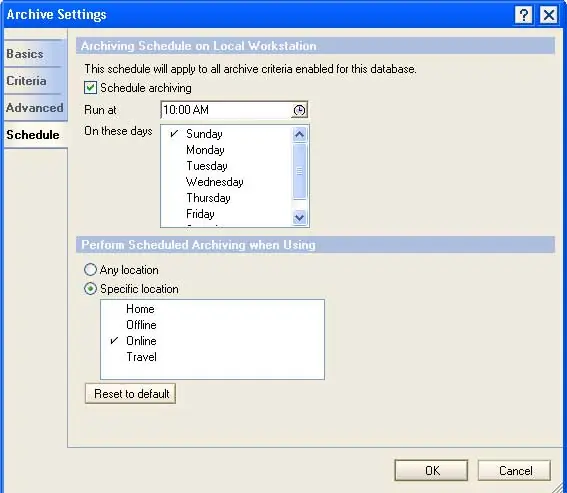Toggle Sunday in the days list
The height and width of the screenshot is (493, 567).
point(226,134)
